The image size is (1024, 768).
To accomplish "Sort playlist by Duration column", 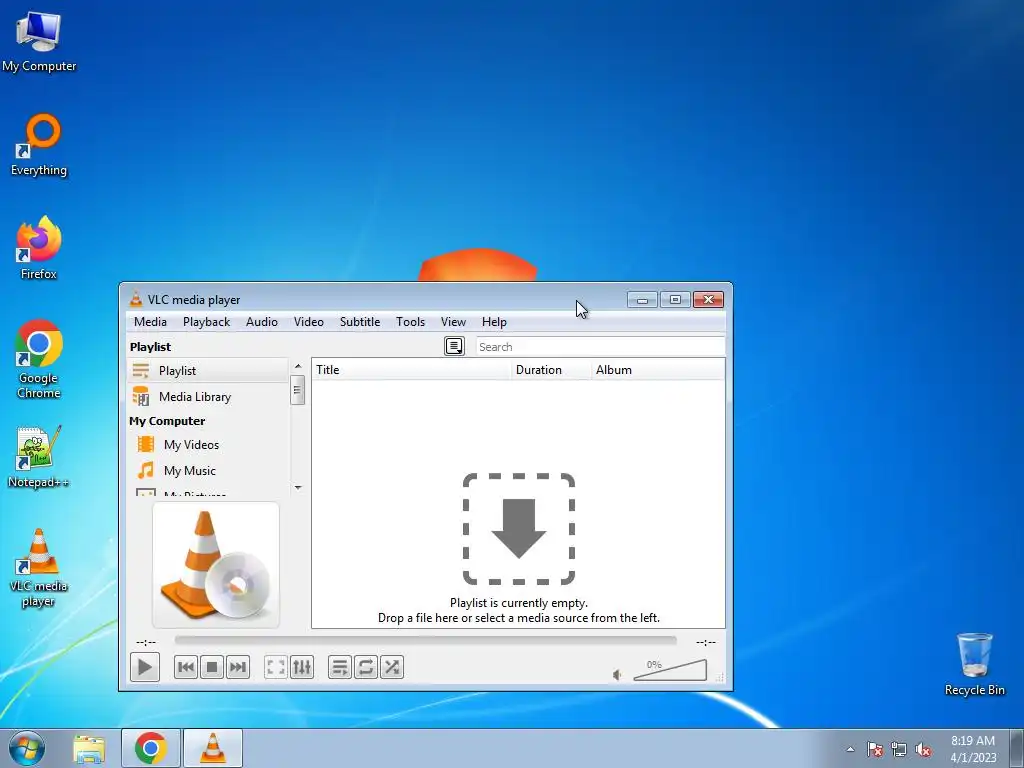I will click(551, 370).
